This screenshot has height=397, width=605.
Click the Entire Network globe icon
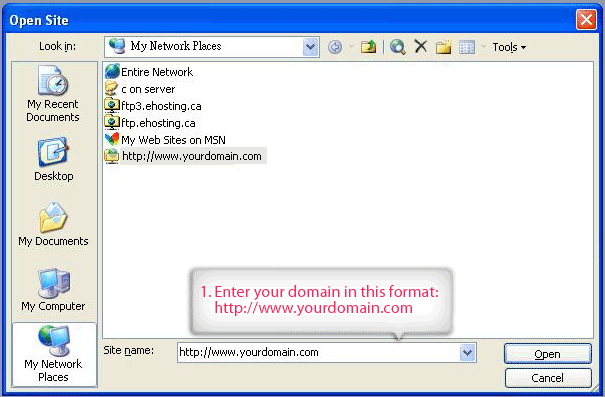point(112,72)
